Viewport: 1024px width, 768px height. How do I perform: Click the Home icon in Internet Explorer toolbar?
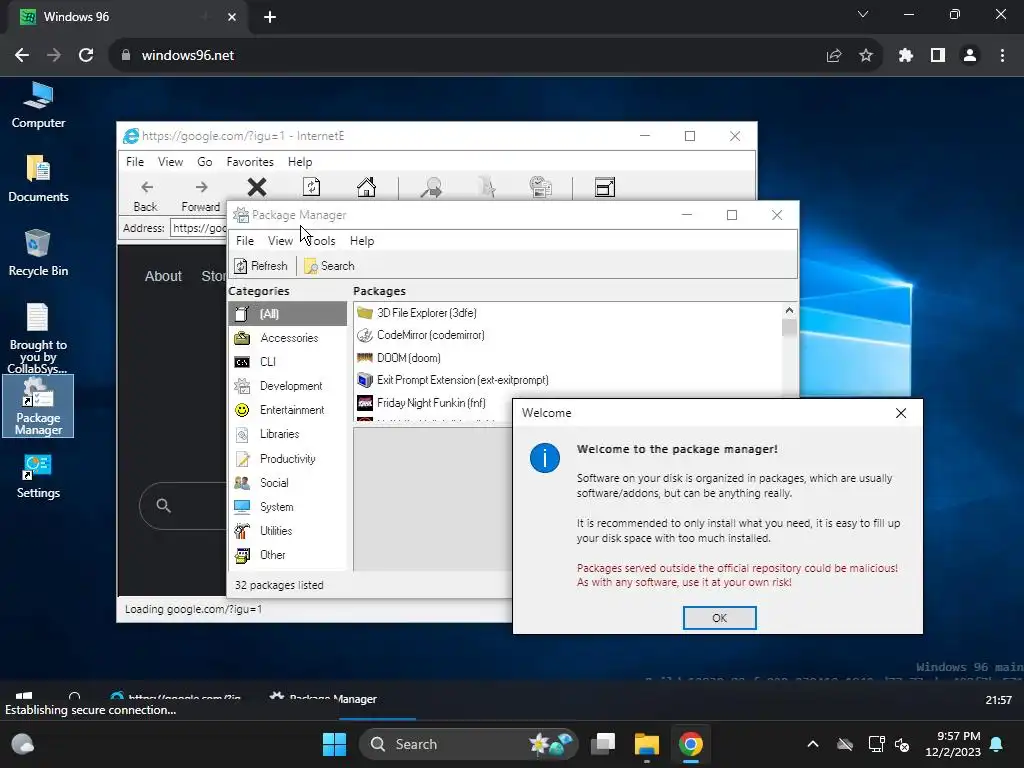tap(366, 187)
